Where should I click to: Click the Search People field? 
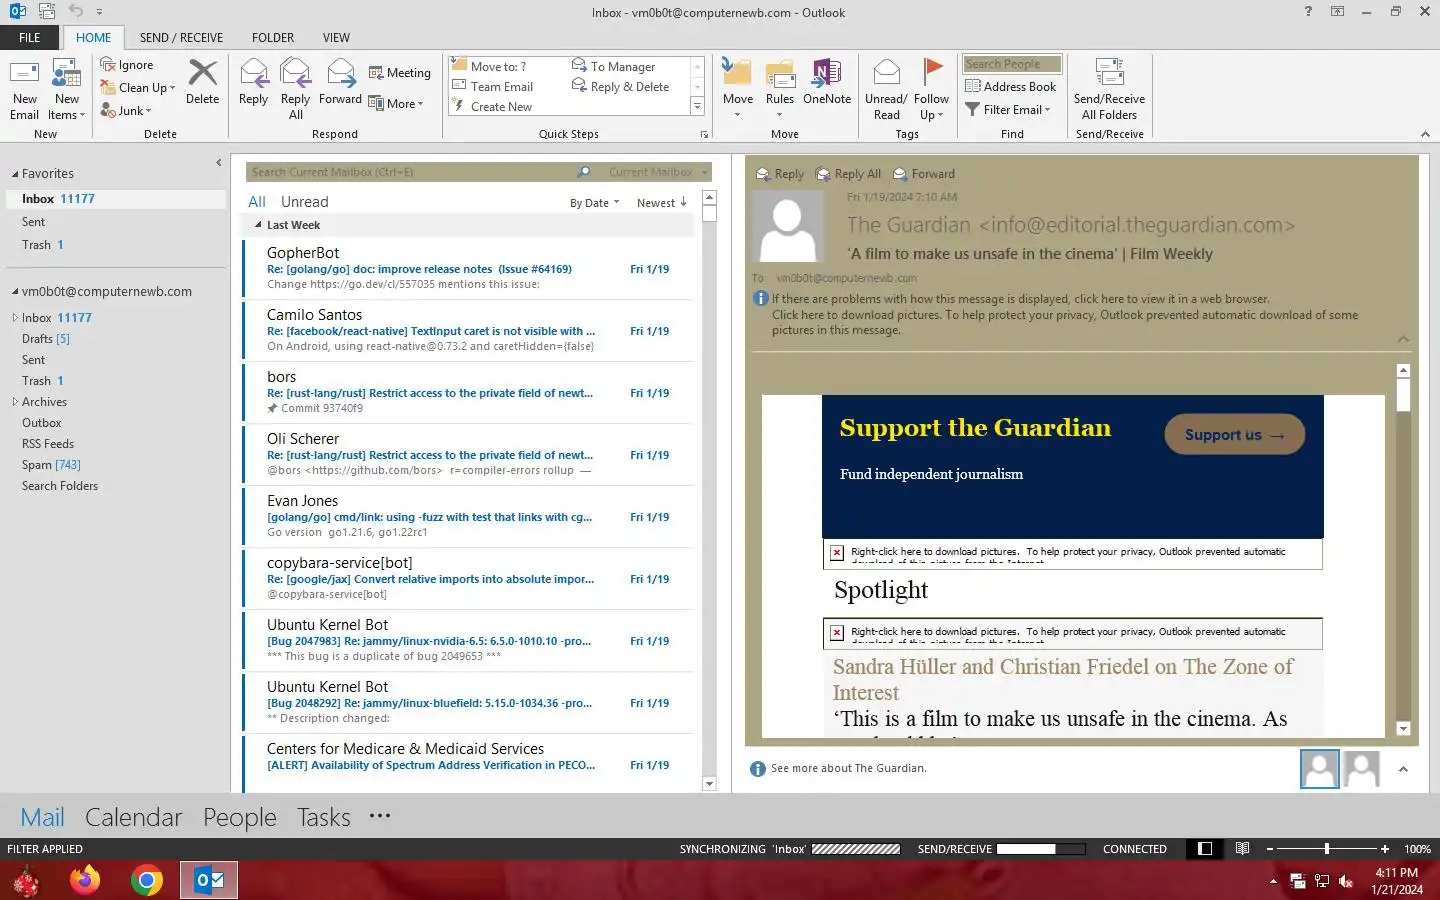tap(1012, 64)
